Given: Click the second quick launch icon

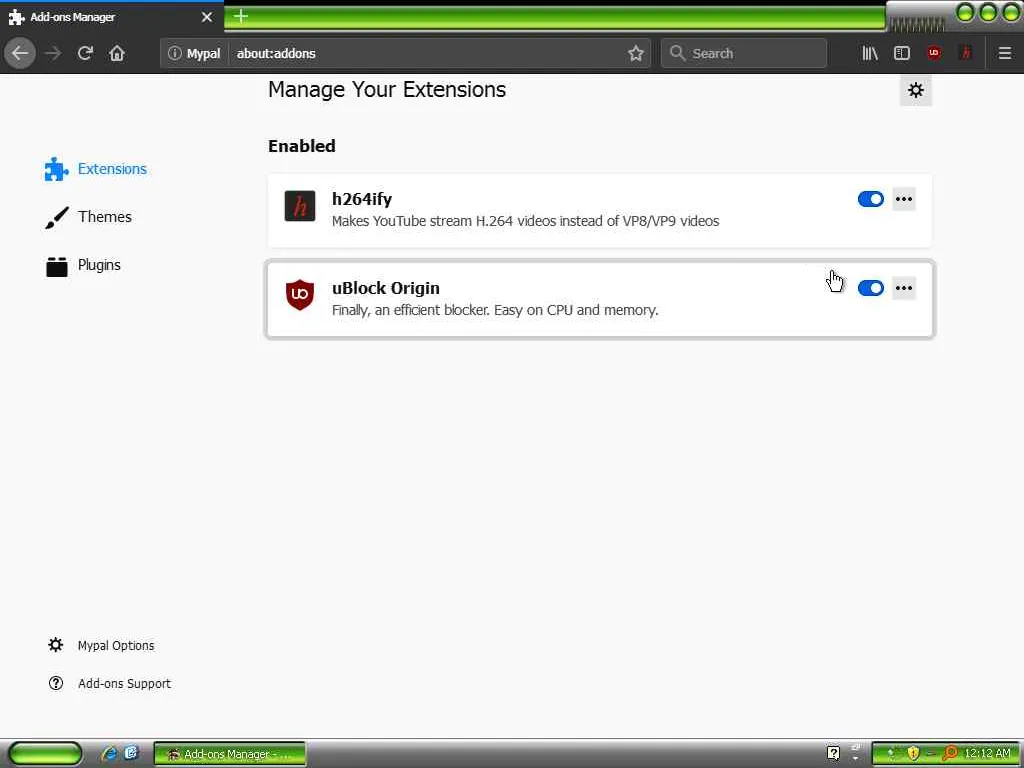Looking at the screenshot, I should pos(131,753).
